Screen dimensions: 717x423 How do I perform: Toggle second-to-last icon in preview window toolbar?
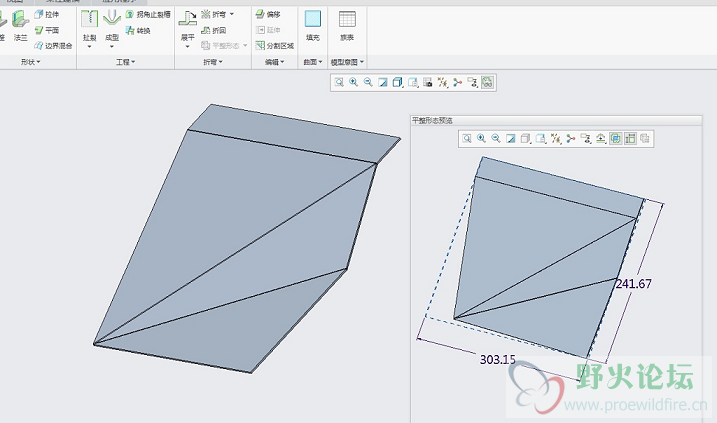click(x=631, y=138)
